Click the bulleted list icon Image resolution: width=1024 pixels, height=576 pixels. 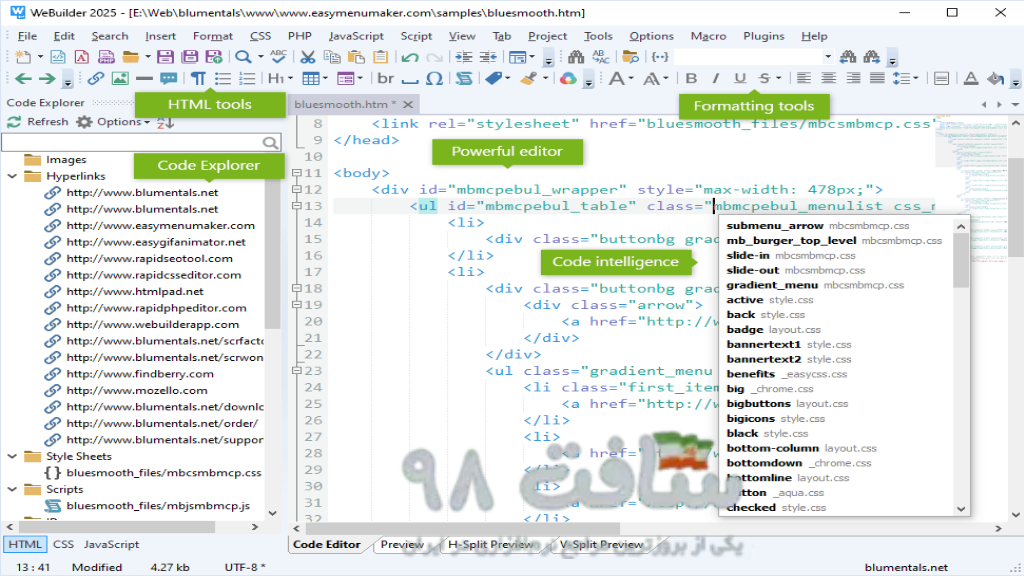pyautogui.click(x=223, y=79)
